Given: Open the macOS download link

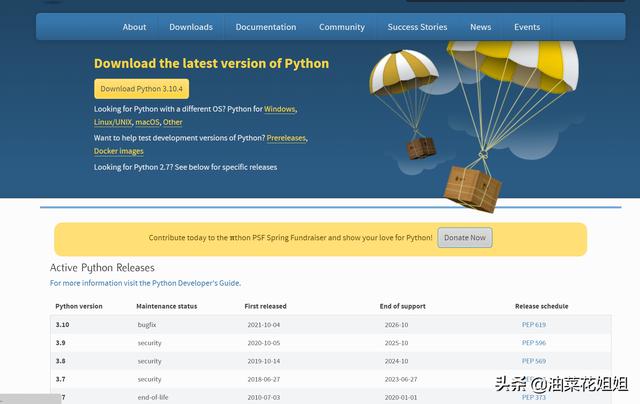Looking at the screenshot, I should (147, 122).
